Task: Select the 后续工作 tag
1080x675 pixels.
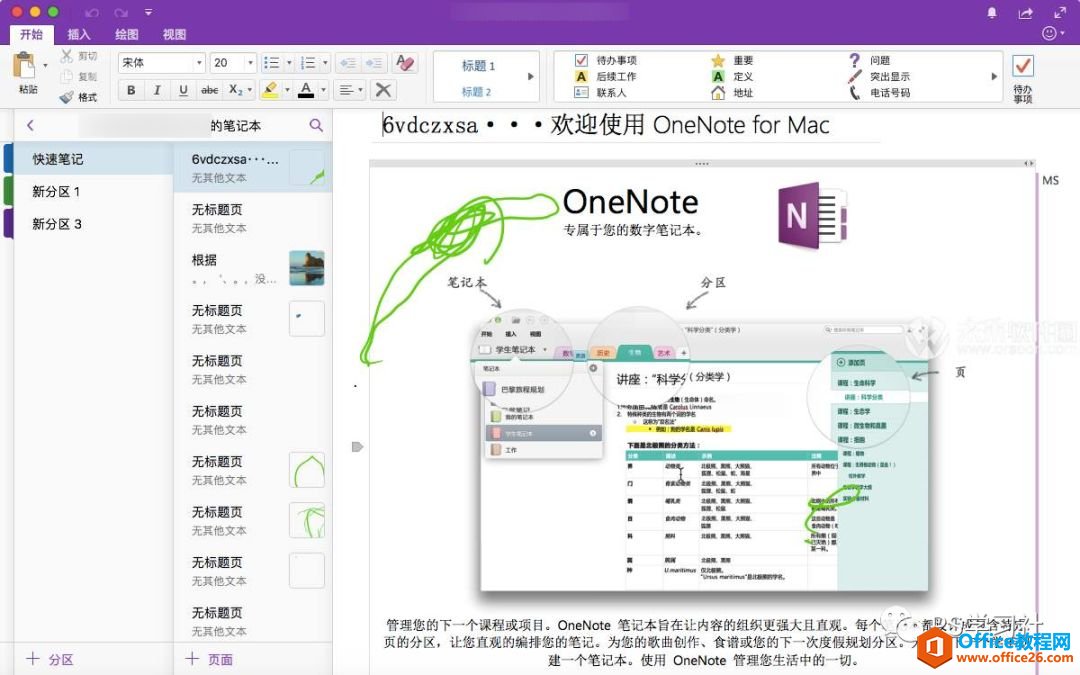Action: pos(605,76)
